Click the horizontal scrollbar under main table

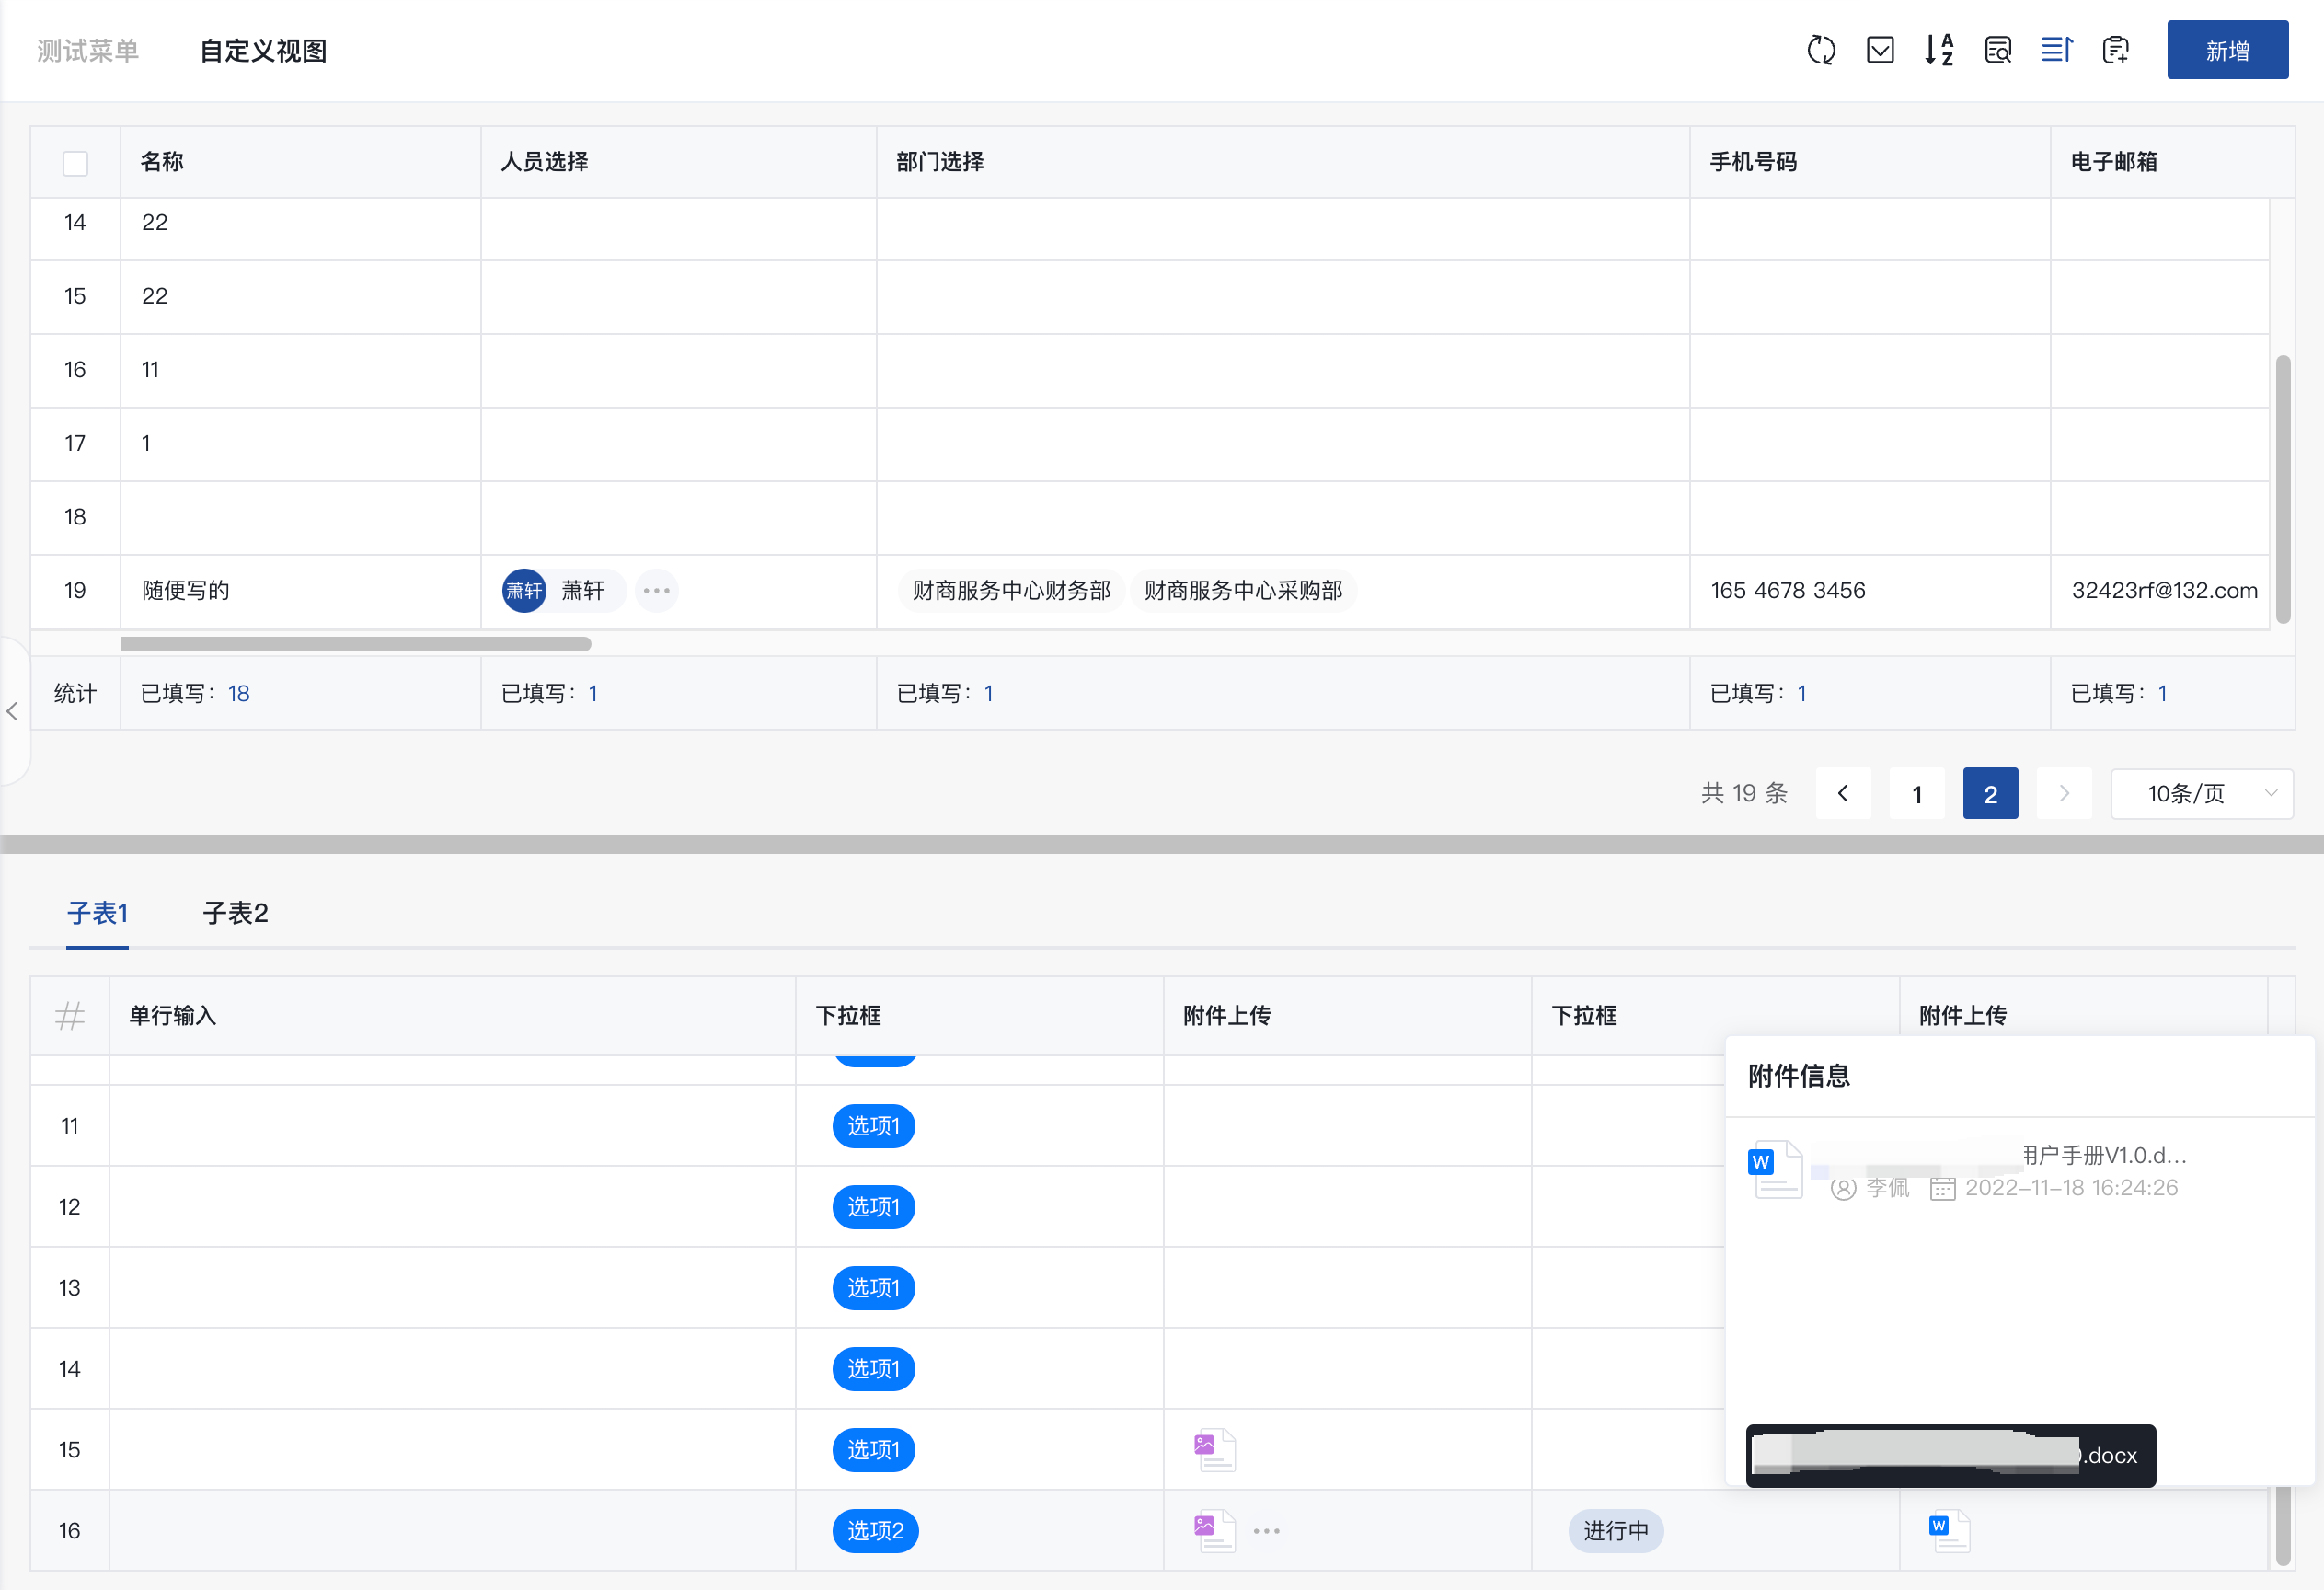pyautogui.click(x=355, y=644)
